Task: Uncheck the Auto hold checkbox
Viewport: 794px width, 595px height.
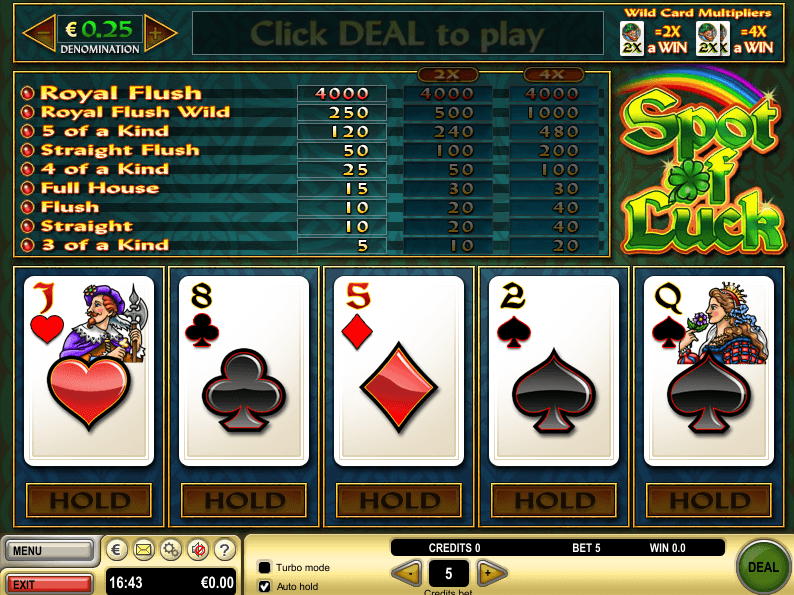Action: click(x=264, y=586)
